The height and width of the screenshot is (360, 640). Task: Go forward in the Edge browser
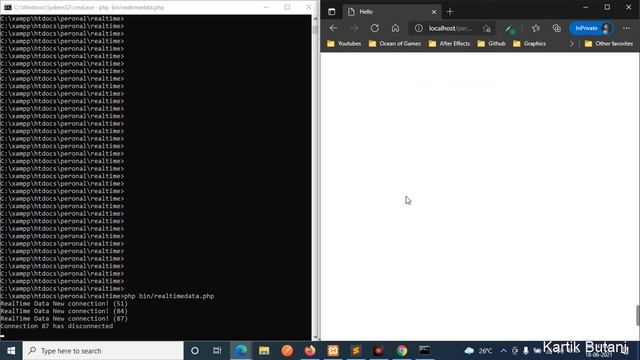tap(354, 28)
